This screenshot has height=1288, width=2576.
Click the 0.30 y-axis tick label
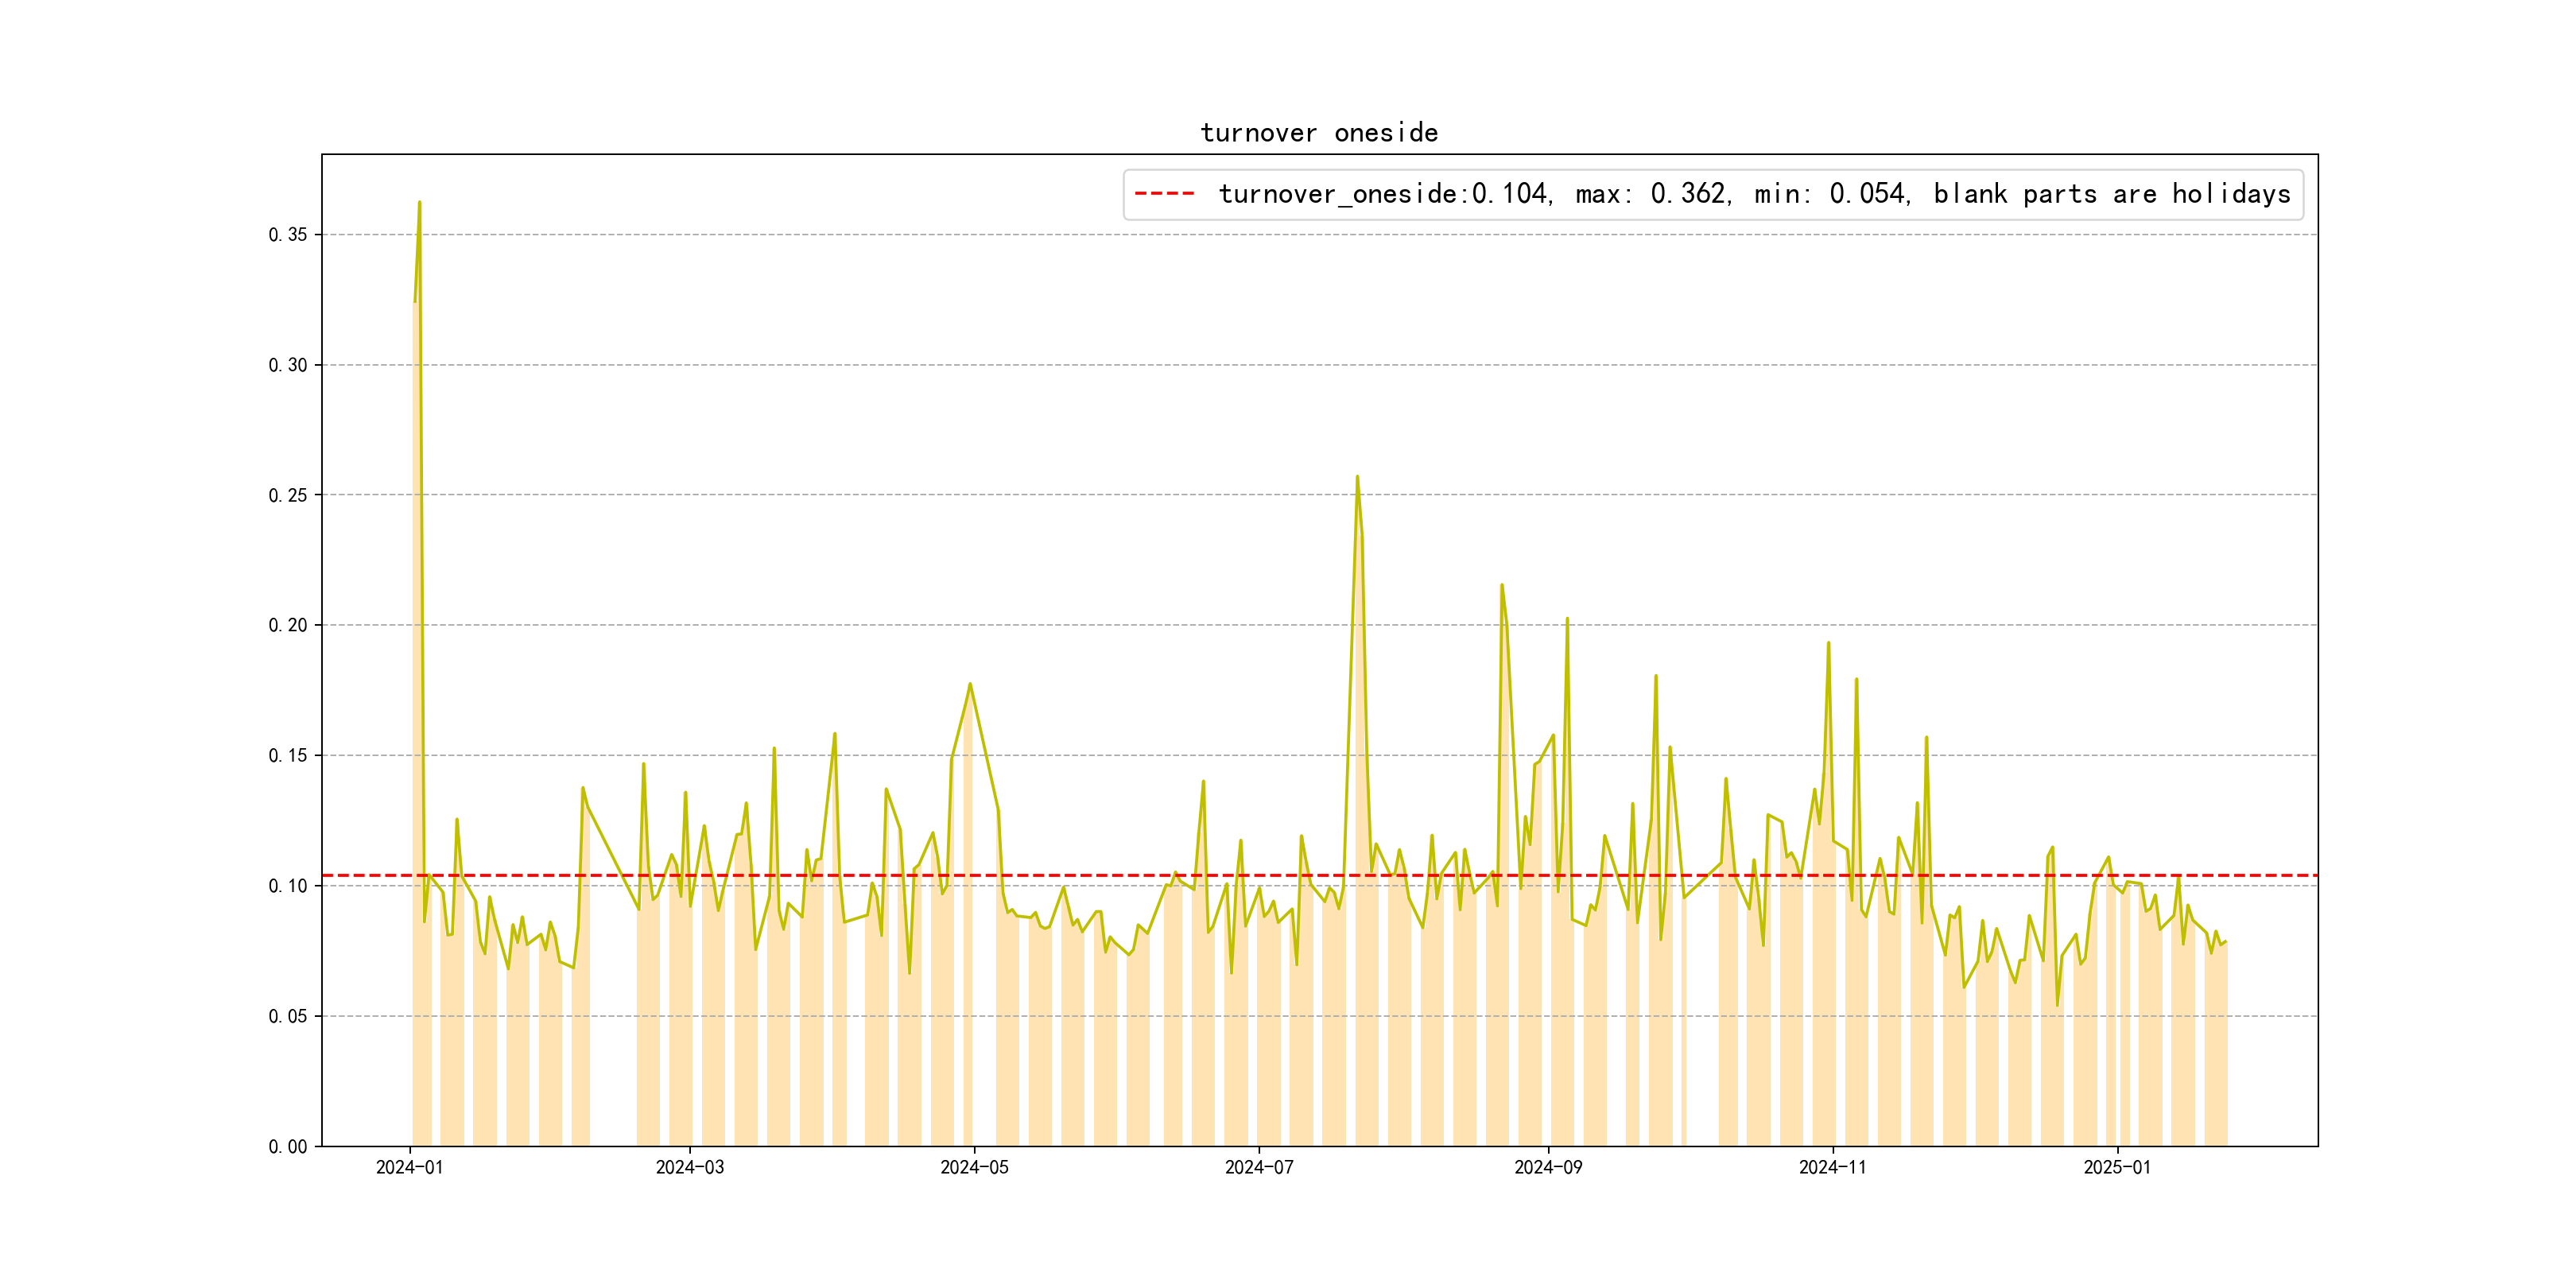pos(288,365)
